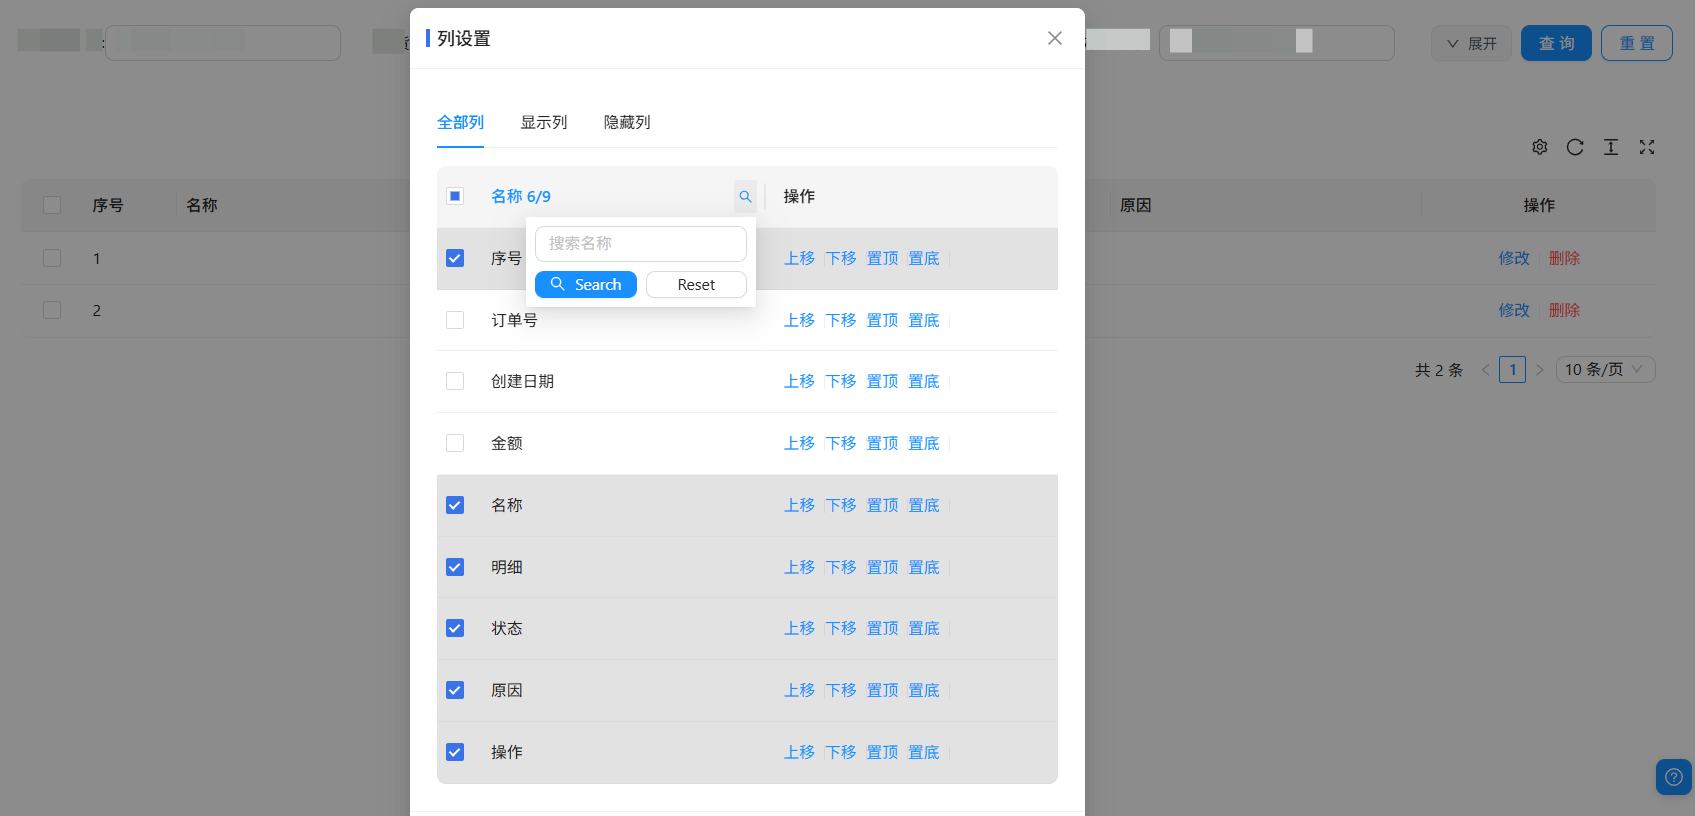Go to next page arrow
Viewport: 1695px width, 816px height.
click(1540, 370)
